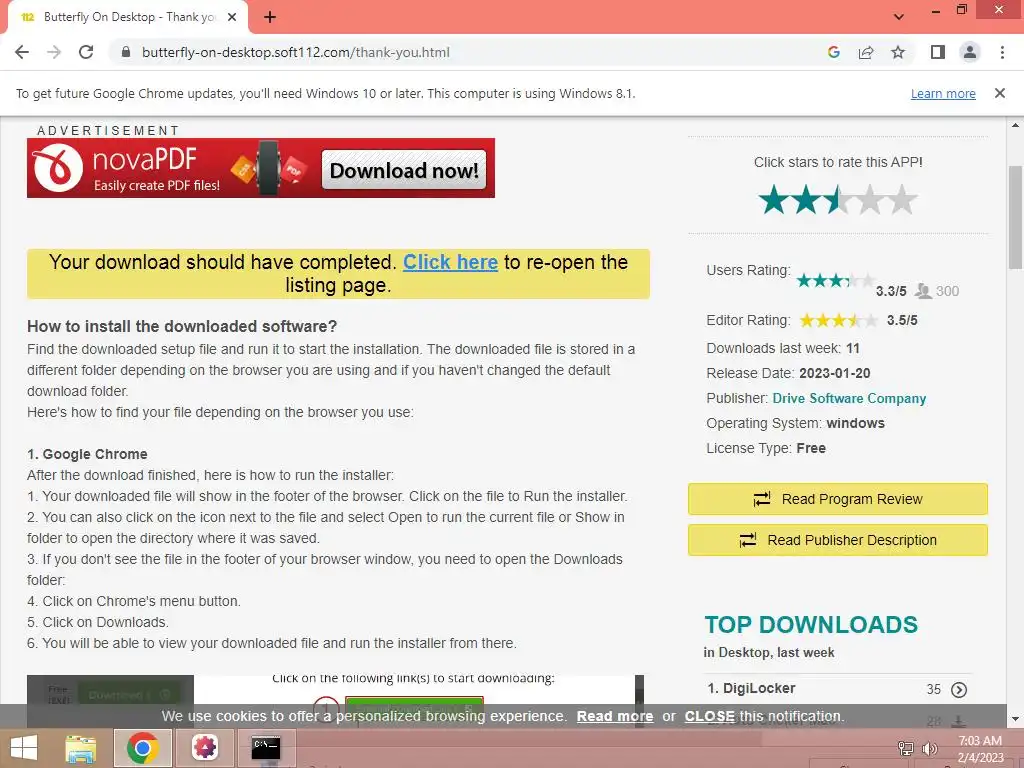Open the Windows Start button

(x=24, y=748)
